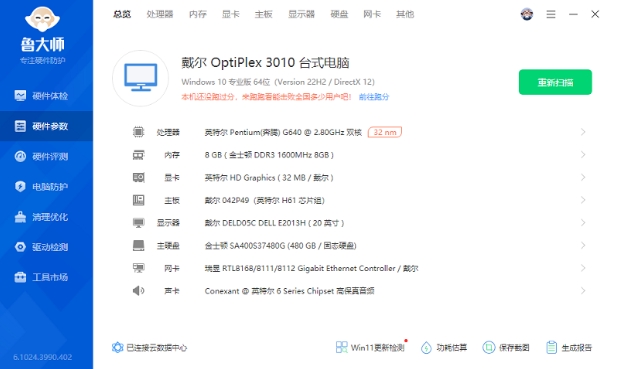Click the 保存截图 screenshot icon
The image size is (618, 369).
tap(489, 347)
